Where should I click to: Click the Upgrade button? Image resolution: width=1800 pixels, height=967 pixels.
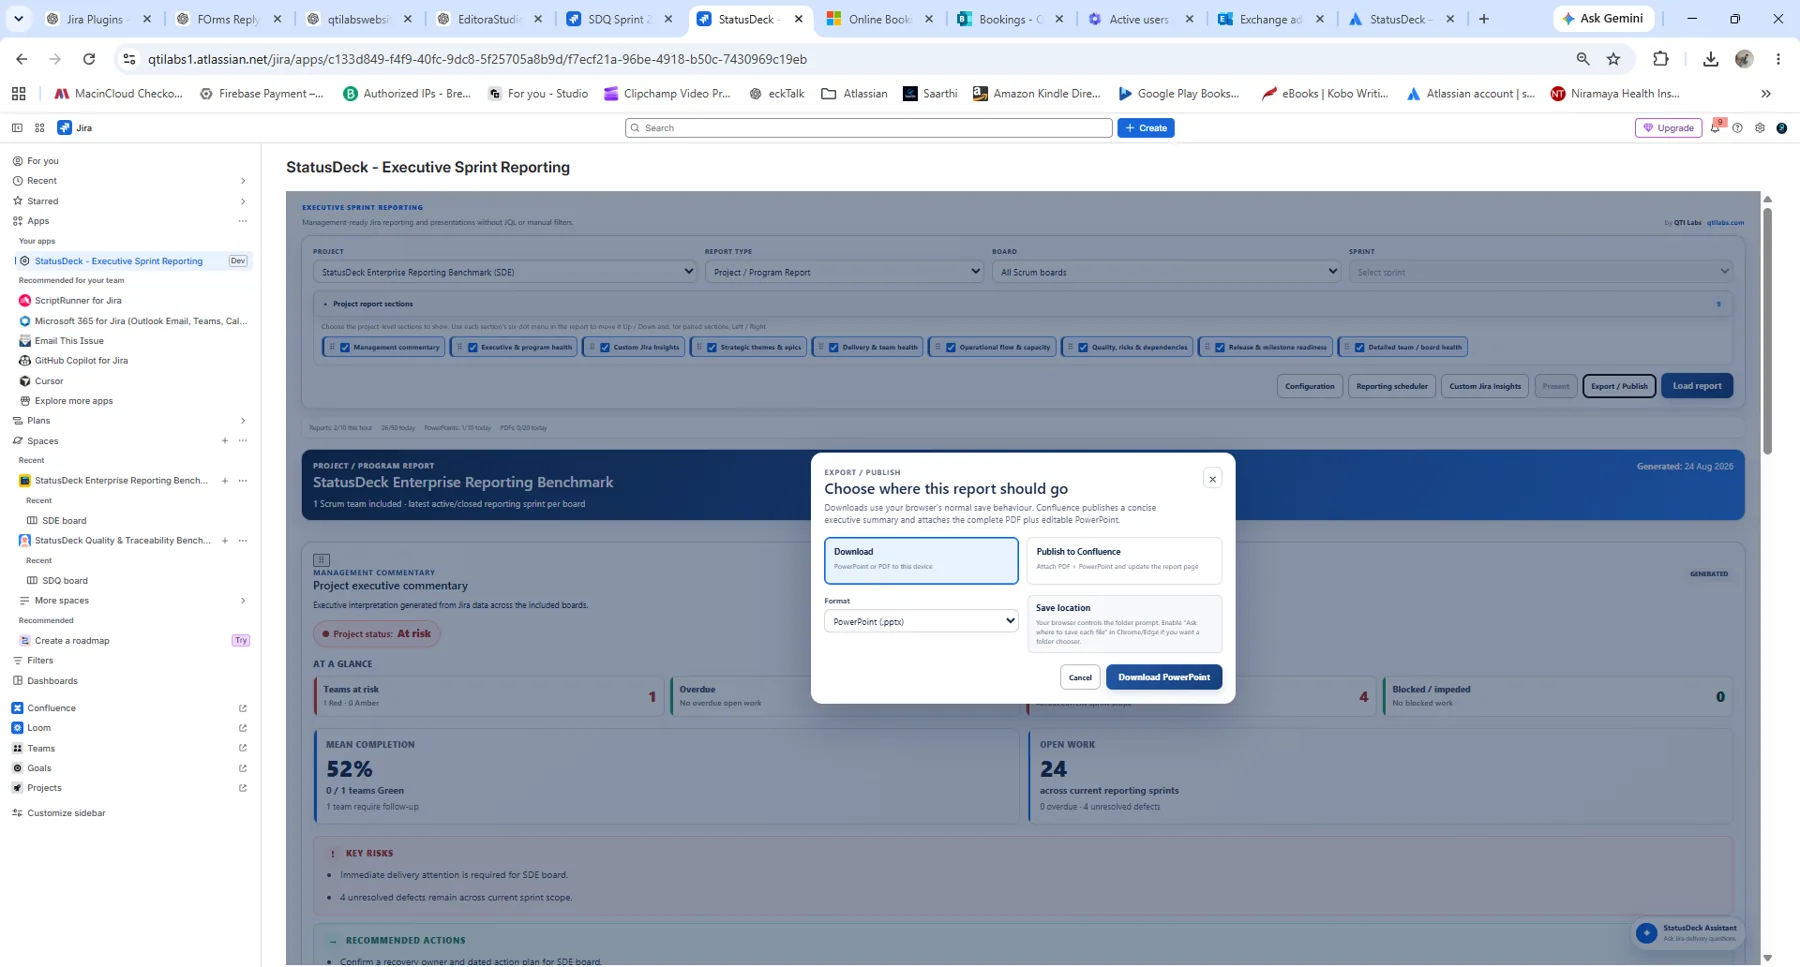click(1669, 128)
